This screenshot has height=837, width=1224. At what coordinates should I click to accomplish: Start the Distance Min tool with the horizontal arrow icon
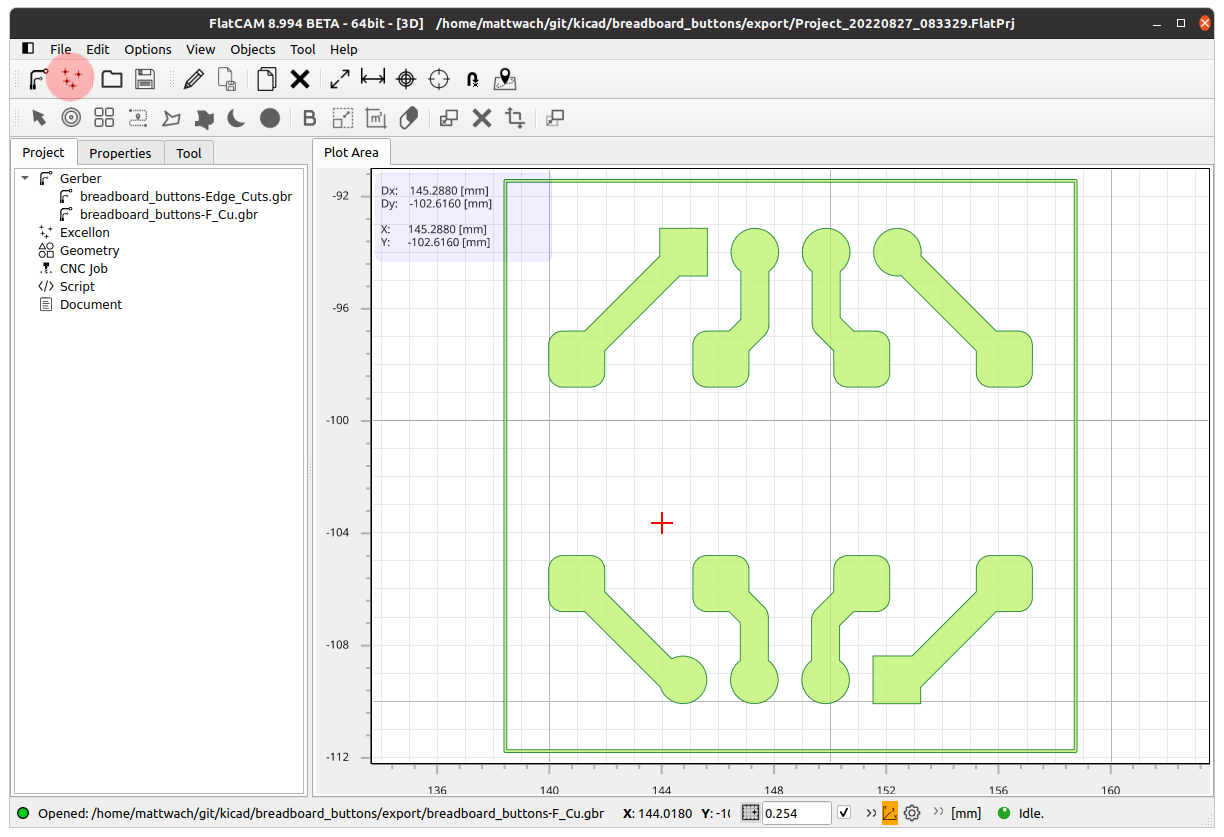(x=373, y=79)
